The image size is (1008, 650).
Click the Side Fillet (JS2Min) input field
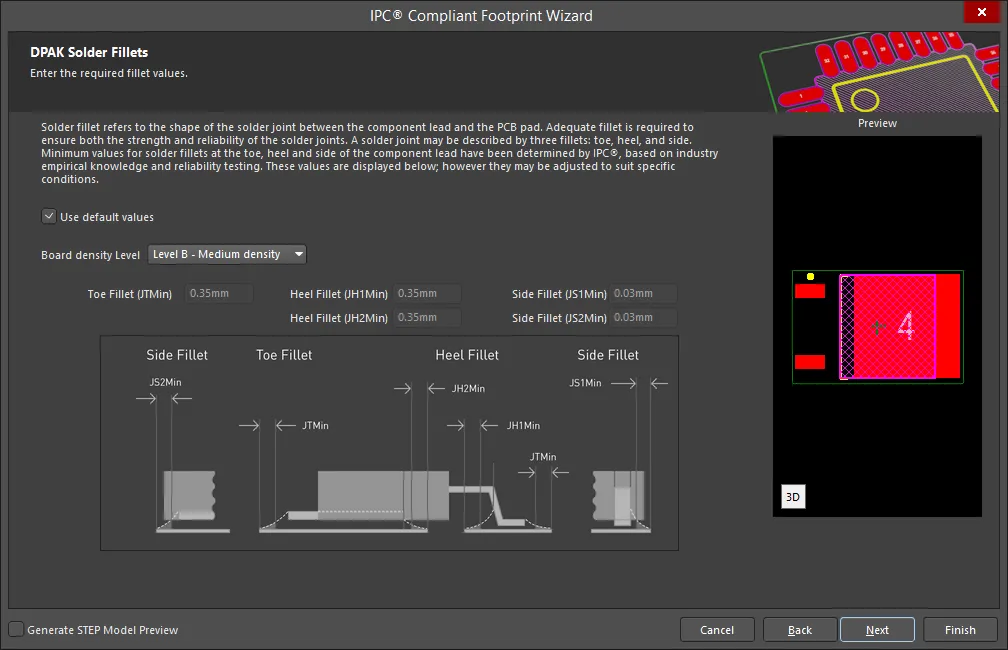click(644, 318)
